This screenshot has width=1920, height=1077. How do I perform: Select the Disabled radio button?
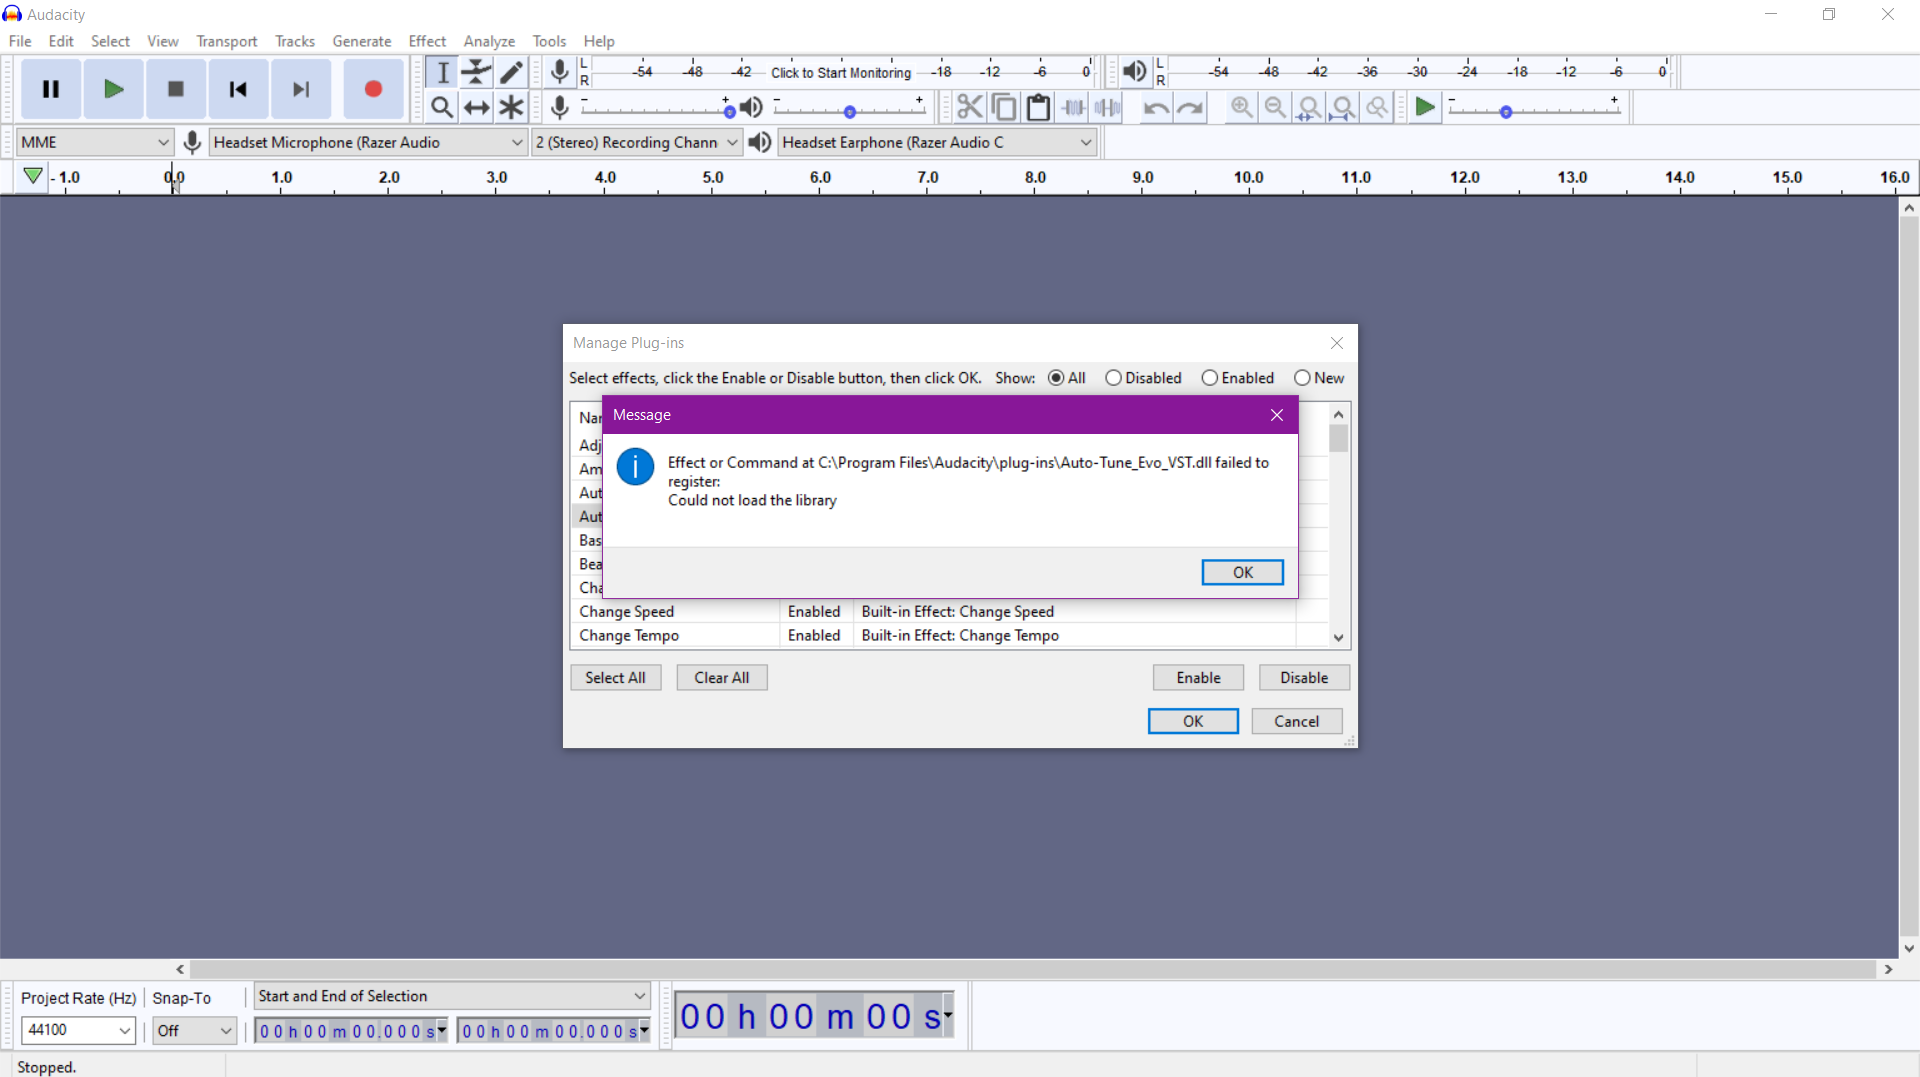pyautogui.click(x=1113, y=378)
